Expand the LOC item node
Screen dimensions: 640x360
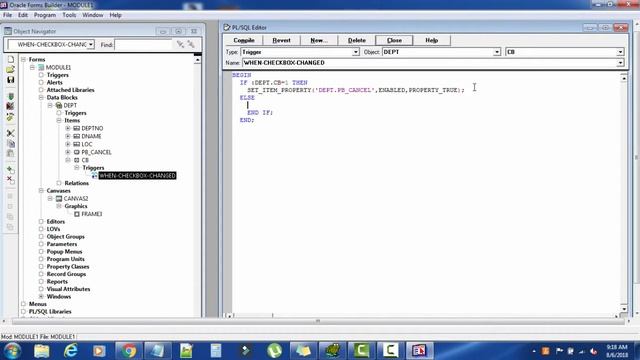(68, 144)
